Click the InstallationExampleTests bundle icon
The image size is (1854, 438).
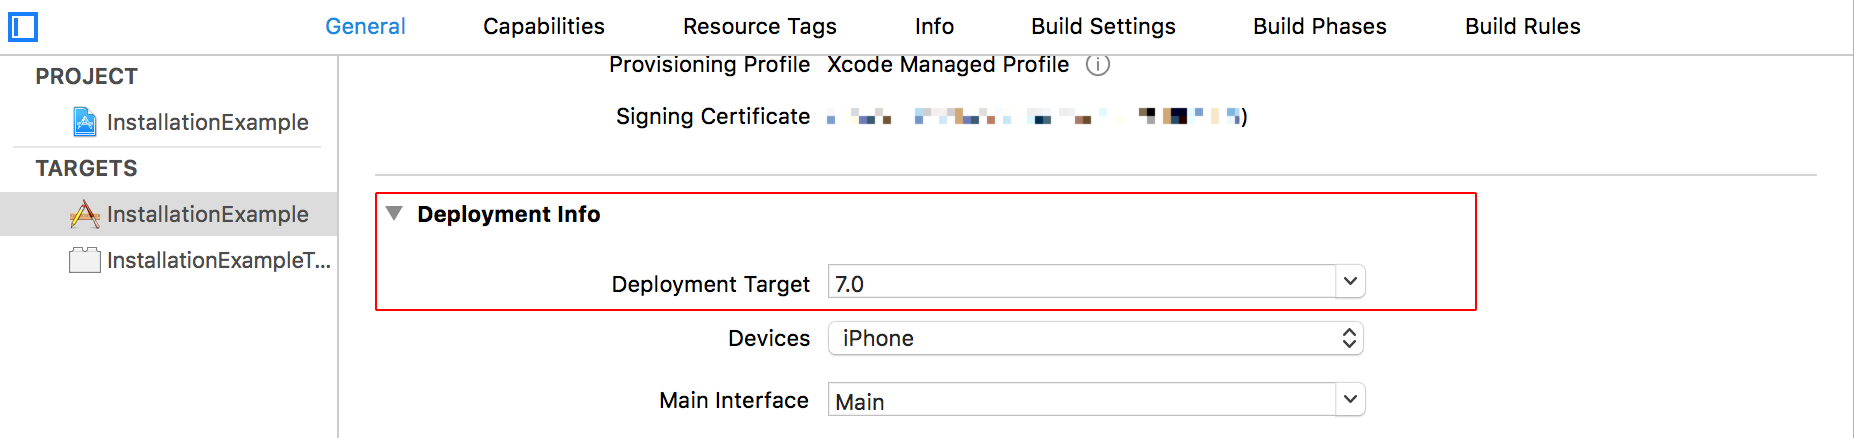pos(85,260)
